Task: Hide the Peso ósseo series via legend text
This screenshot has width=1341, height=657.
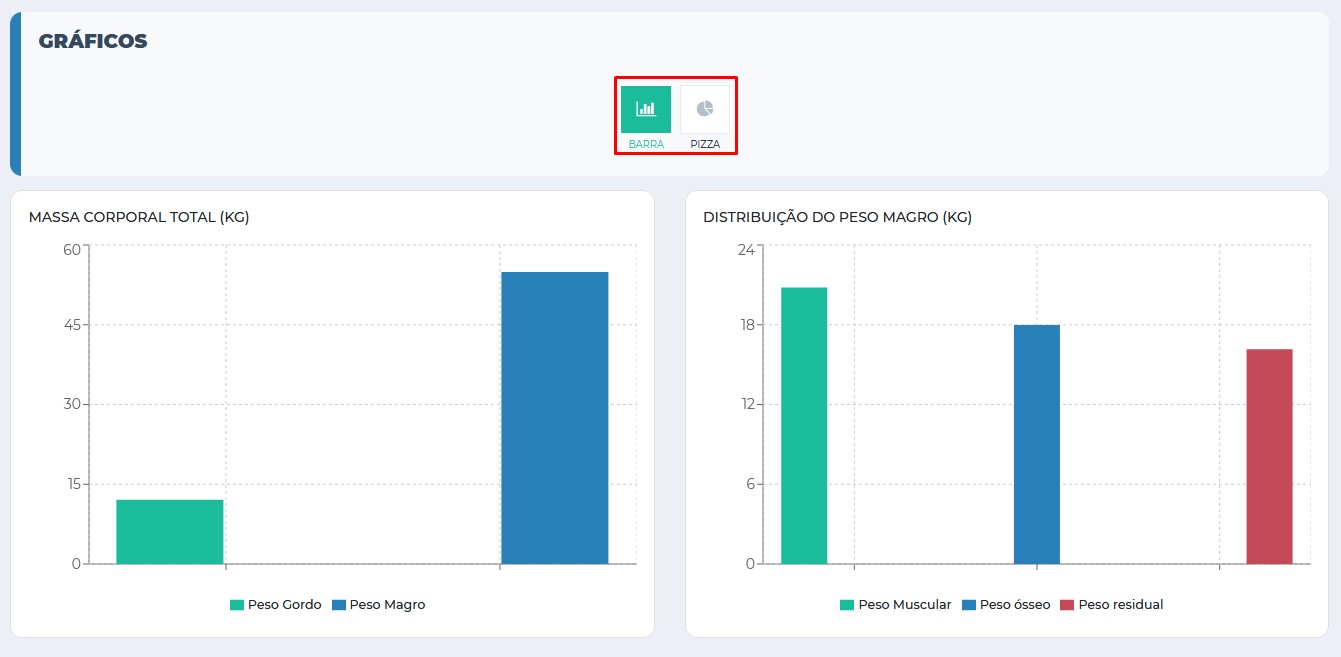Action: click(x=1014, y=605)
